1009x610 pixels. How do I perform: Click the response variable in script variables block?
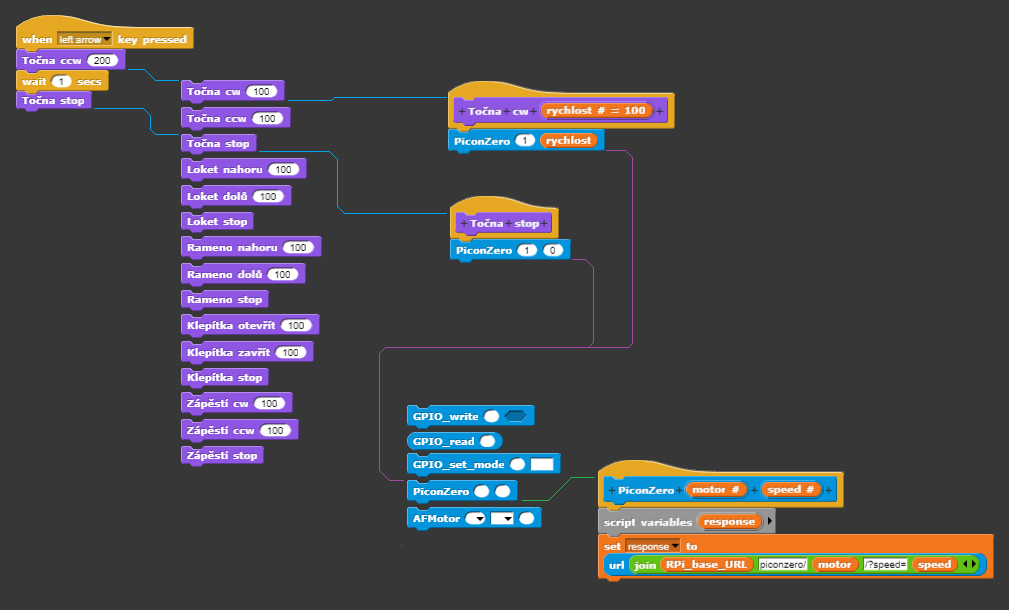pyautogui.click(x=730, y=522)
